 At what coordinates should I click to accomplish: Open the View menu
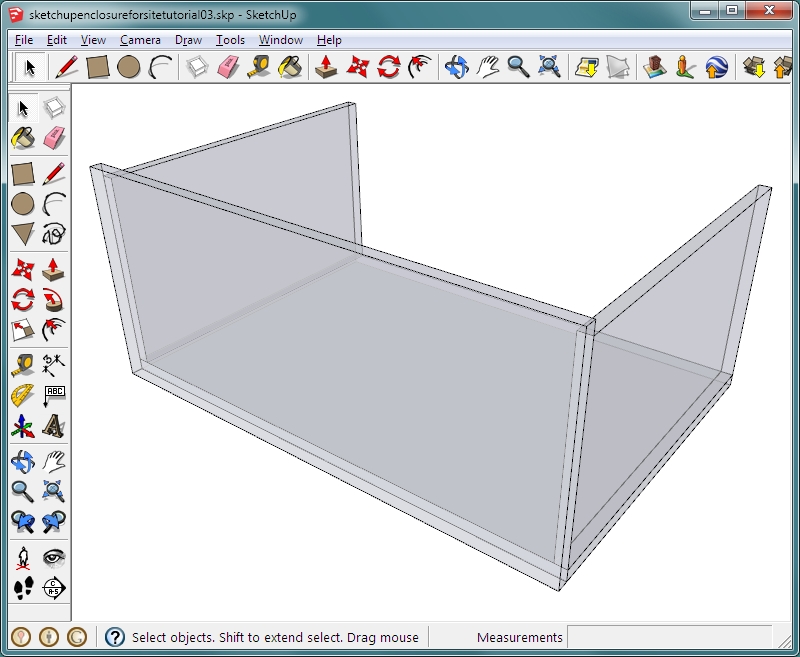(93, 40)
